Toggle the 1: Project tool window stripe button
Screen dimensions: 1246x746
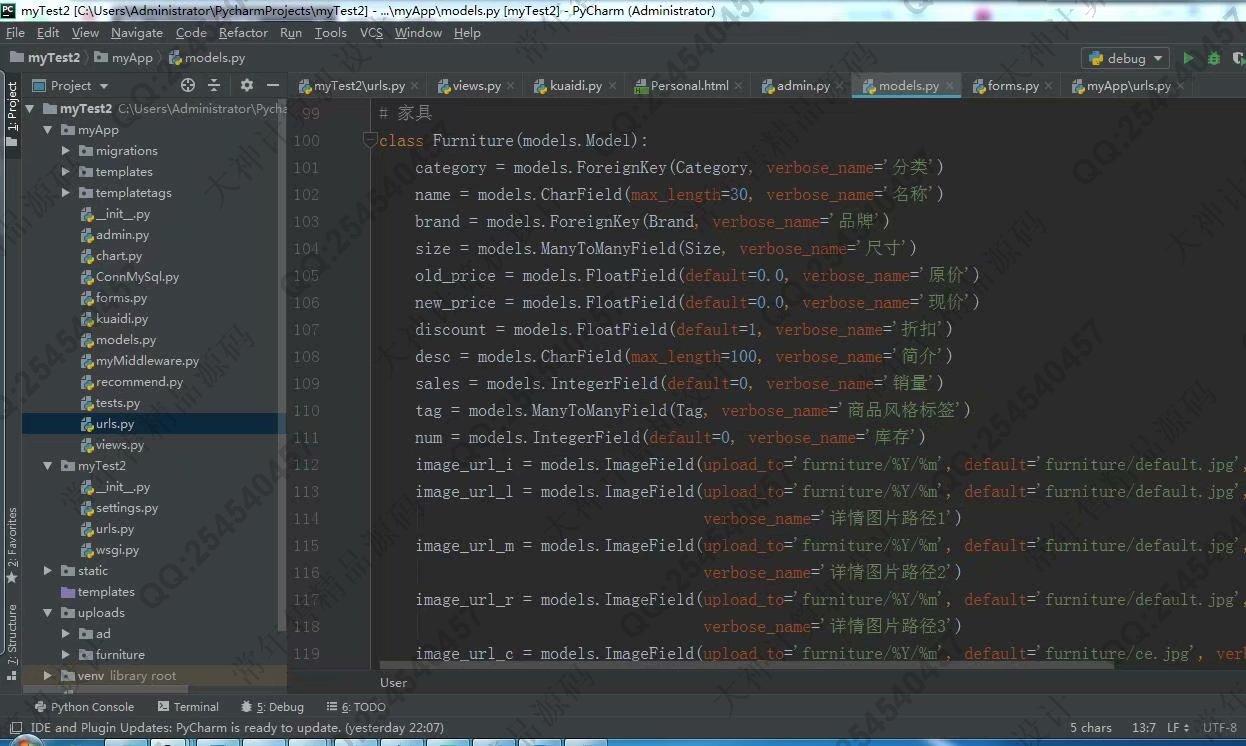(12, 113)
